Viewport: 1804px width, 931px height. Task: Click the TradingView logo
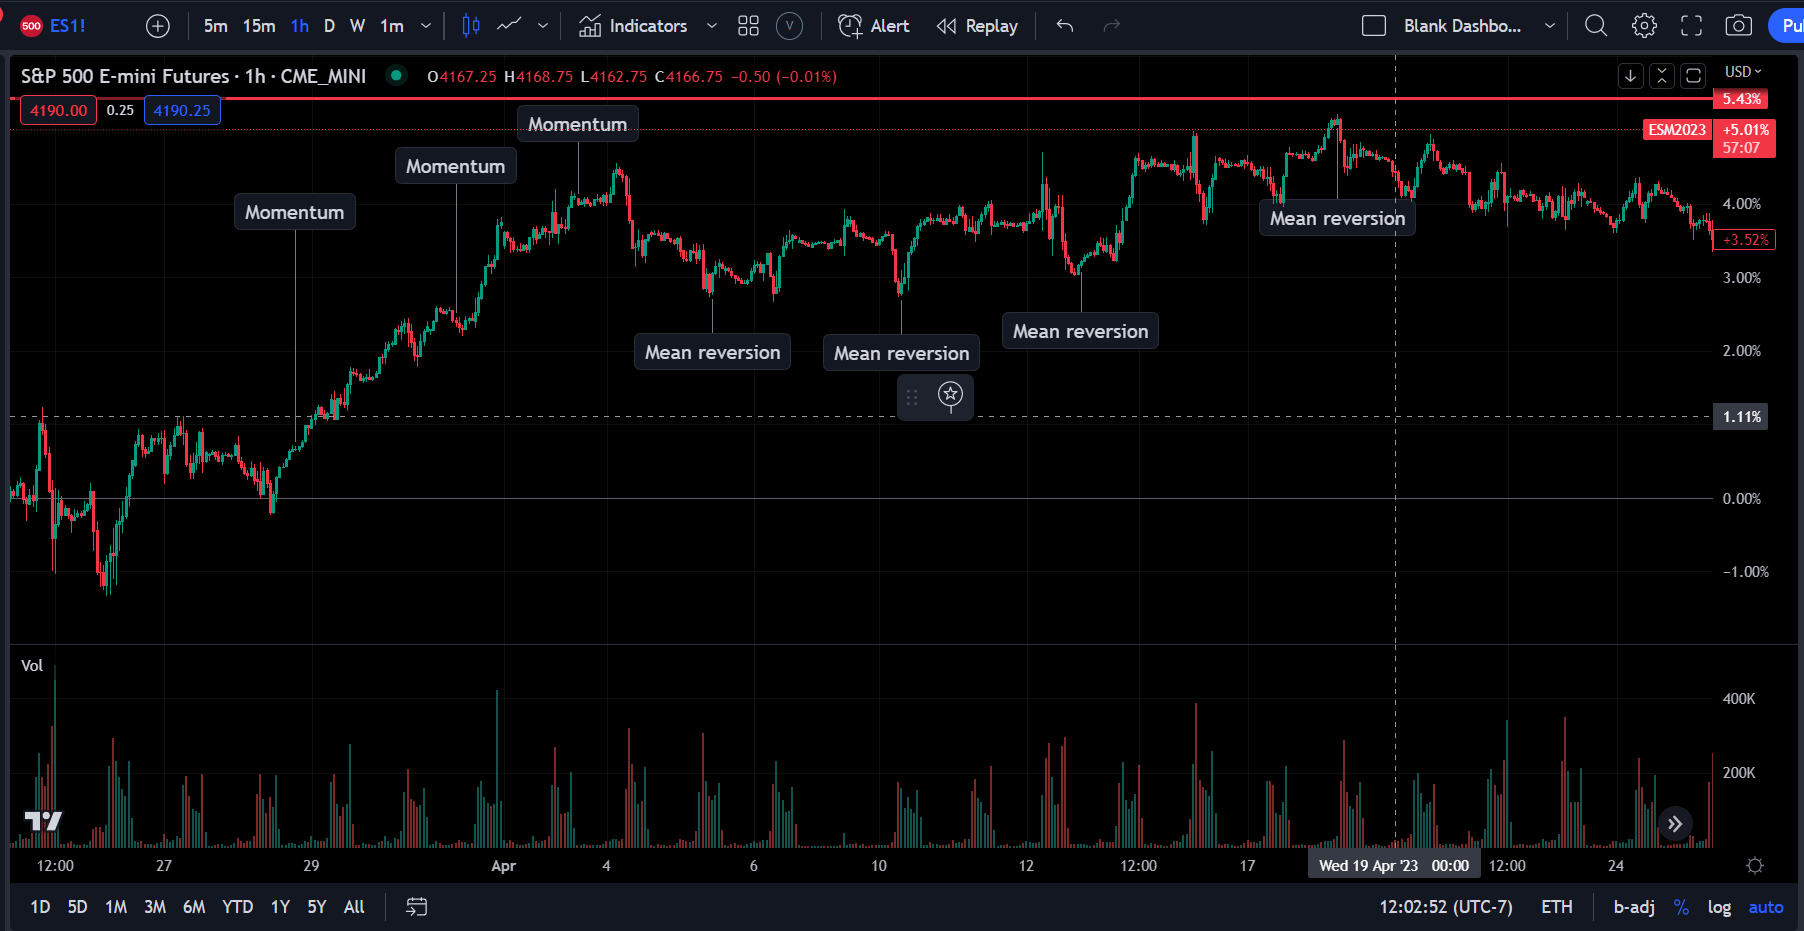43,821
